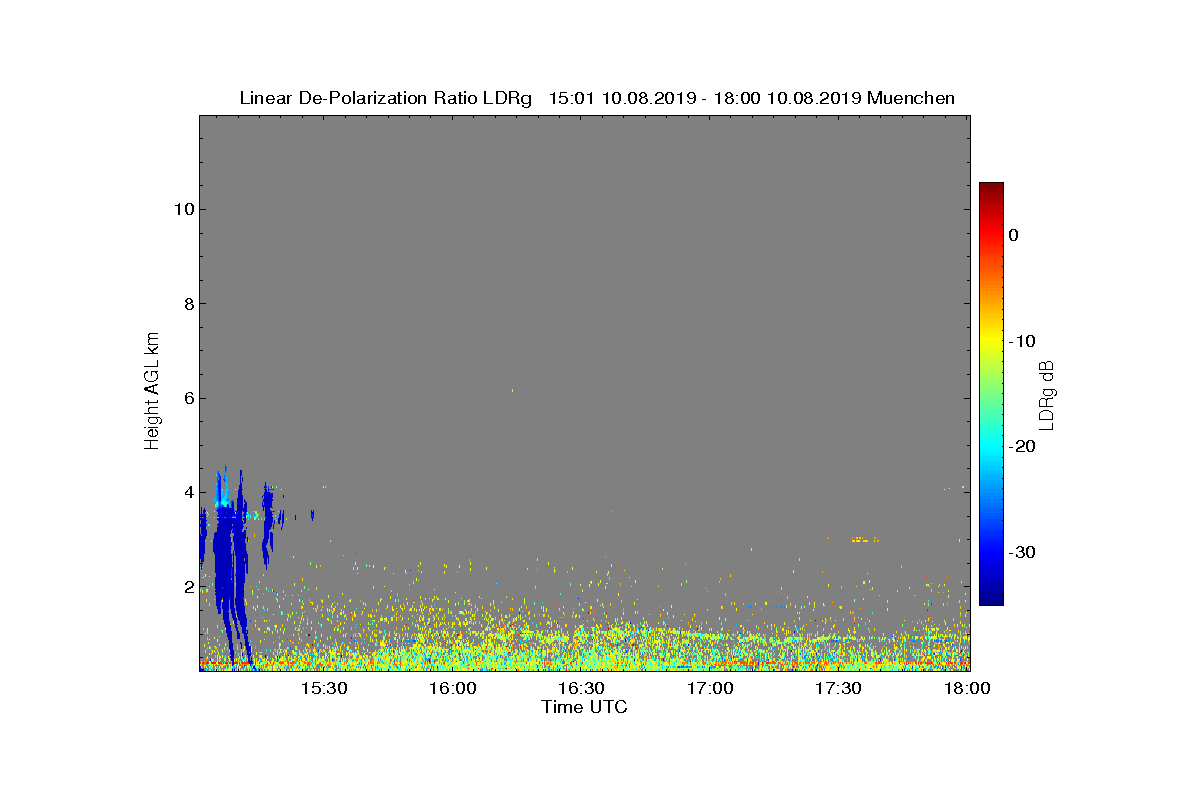Click the 18:00 time tick label

[x=967, y=689]
